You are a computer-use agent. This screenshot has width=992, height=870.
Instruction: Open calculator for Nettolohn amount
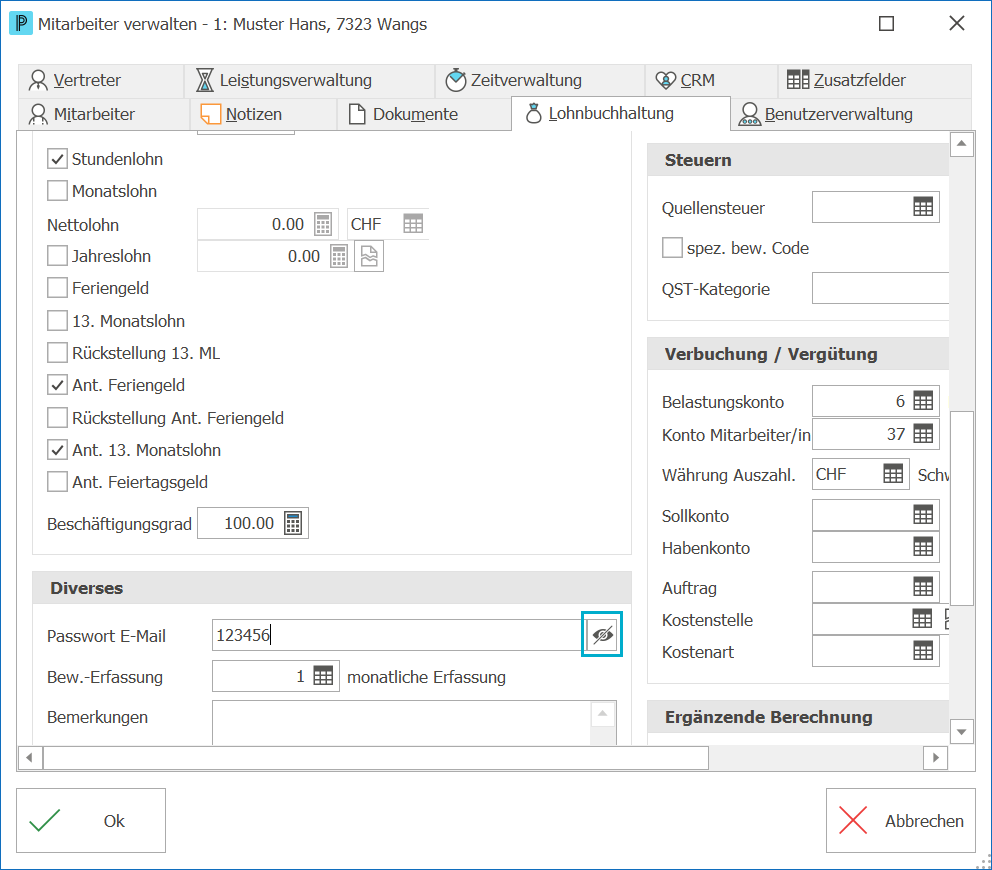[323, 224]
